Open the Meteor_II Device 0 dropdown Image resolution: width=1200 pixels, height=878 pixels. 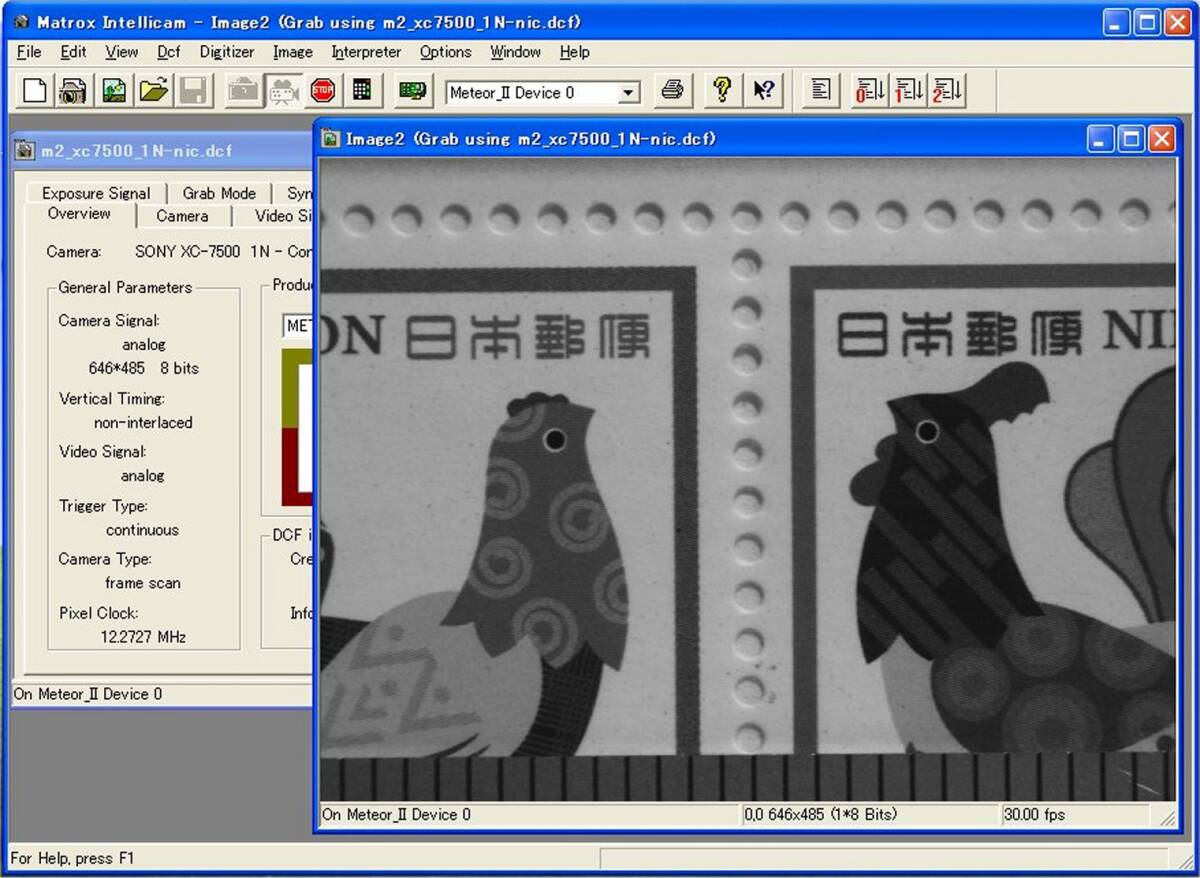pos(628,93)
